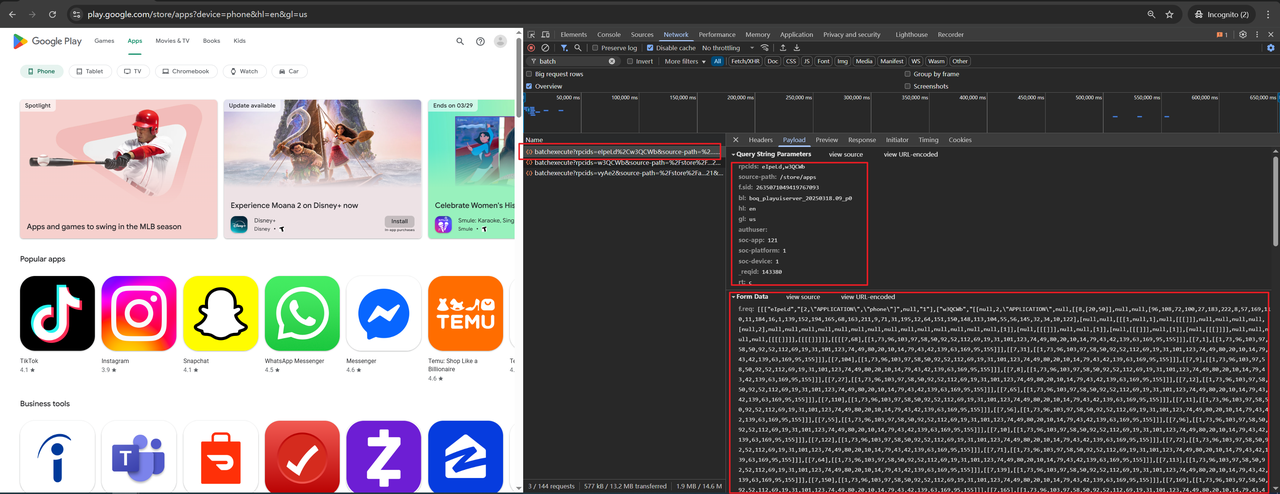Open Network panel settings gear
The image size is (1280, 494).
1271,47
